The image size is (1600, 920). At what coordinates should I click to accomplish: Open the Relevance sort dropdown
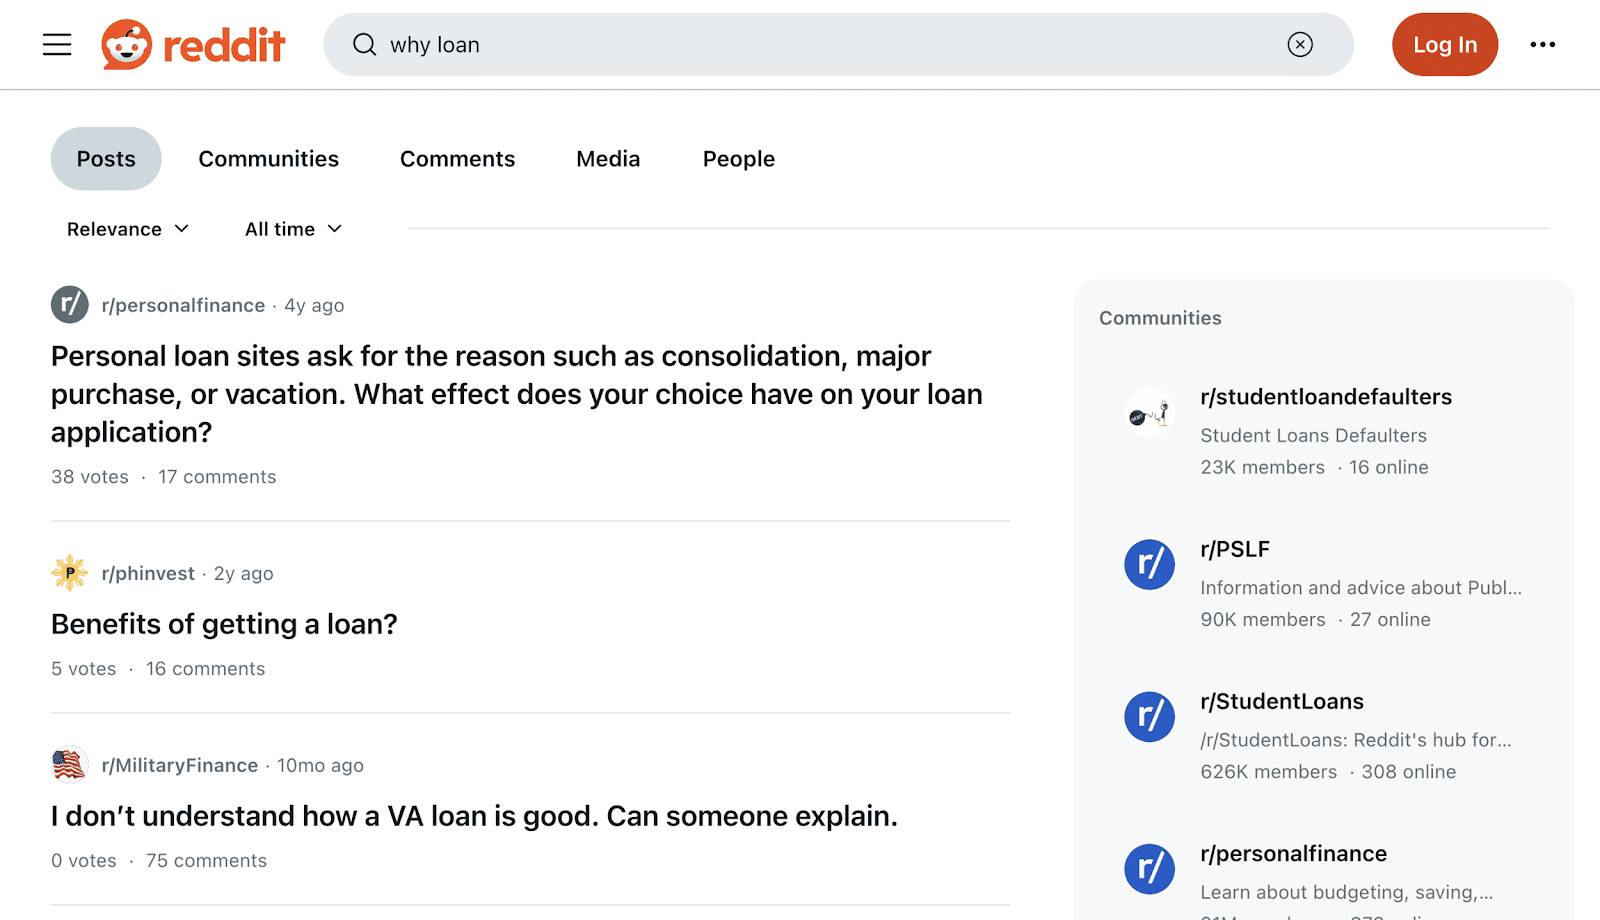point(127,228)
